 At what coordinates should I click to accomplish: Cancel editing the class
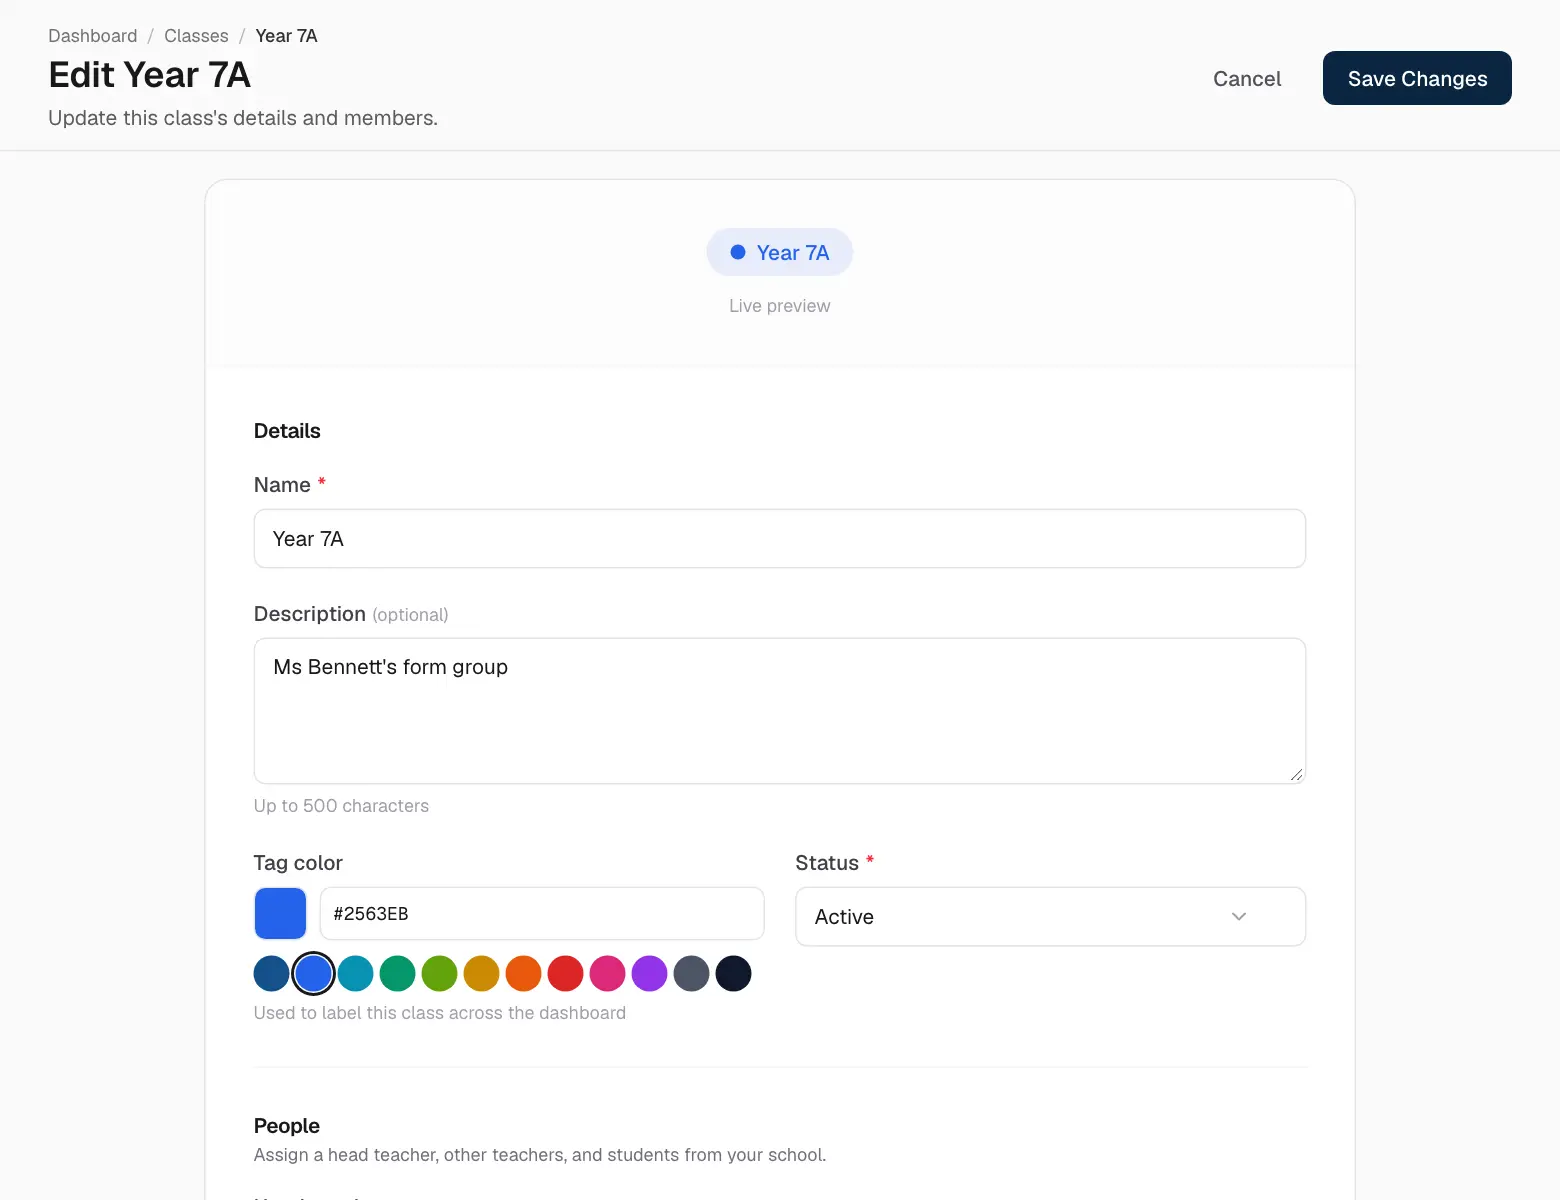point(1247,78)
